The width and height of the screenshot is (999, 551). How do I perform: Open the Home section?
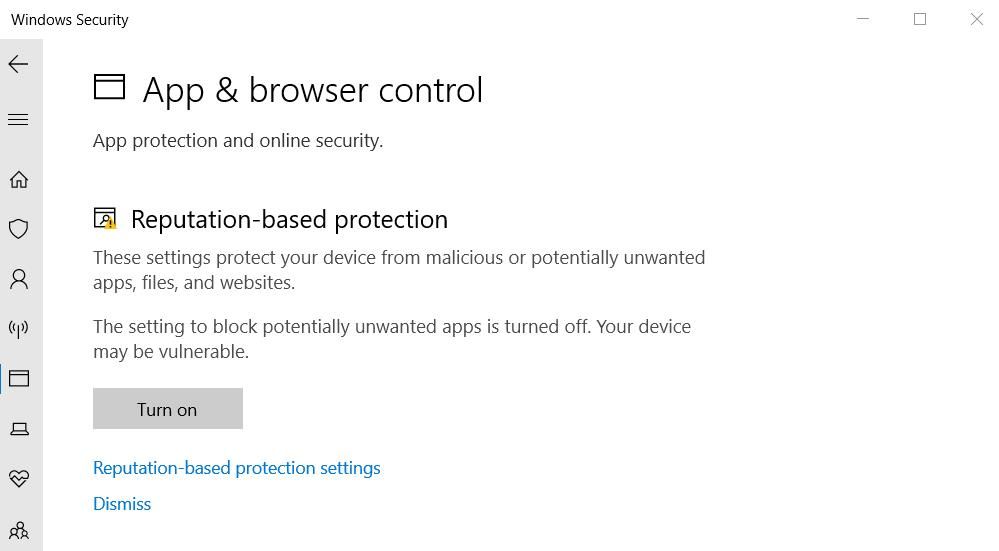tap(18, 180)
